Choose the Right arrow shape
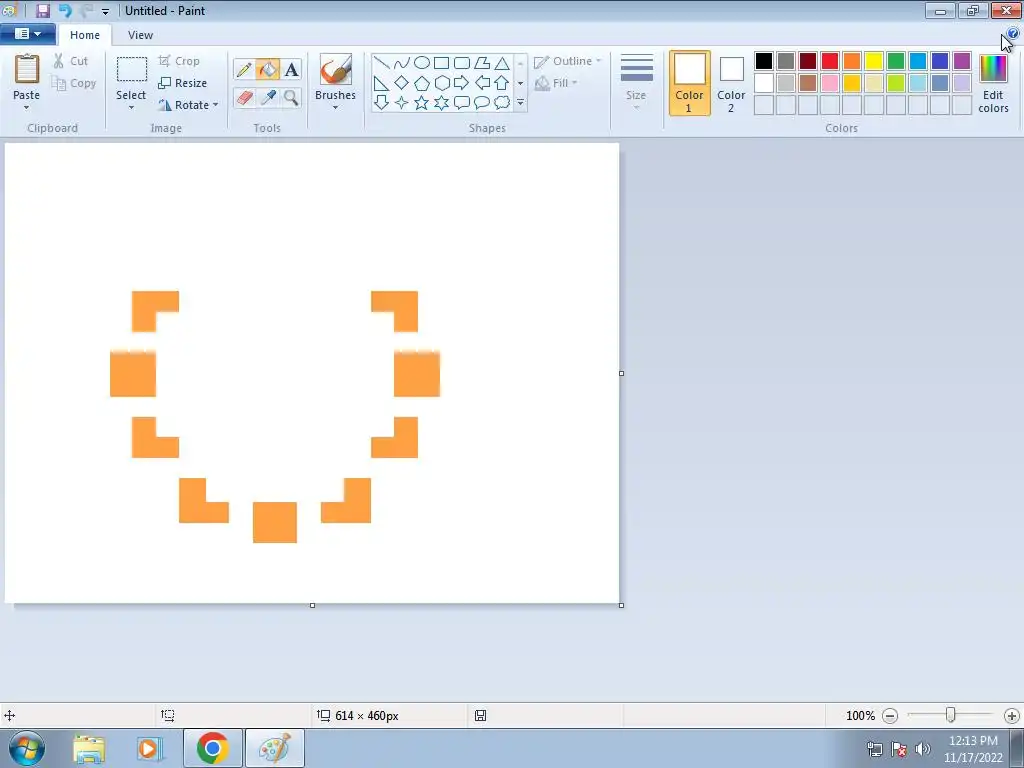 coord(462,83)
